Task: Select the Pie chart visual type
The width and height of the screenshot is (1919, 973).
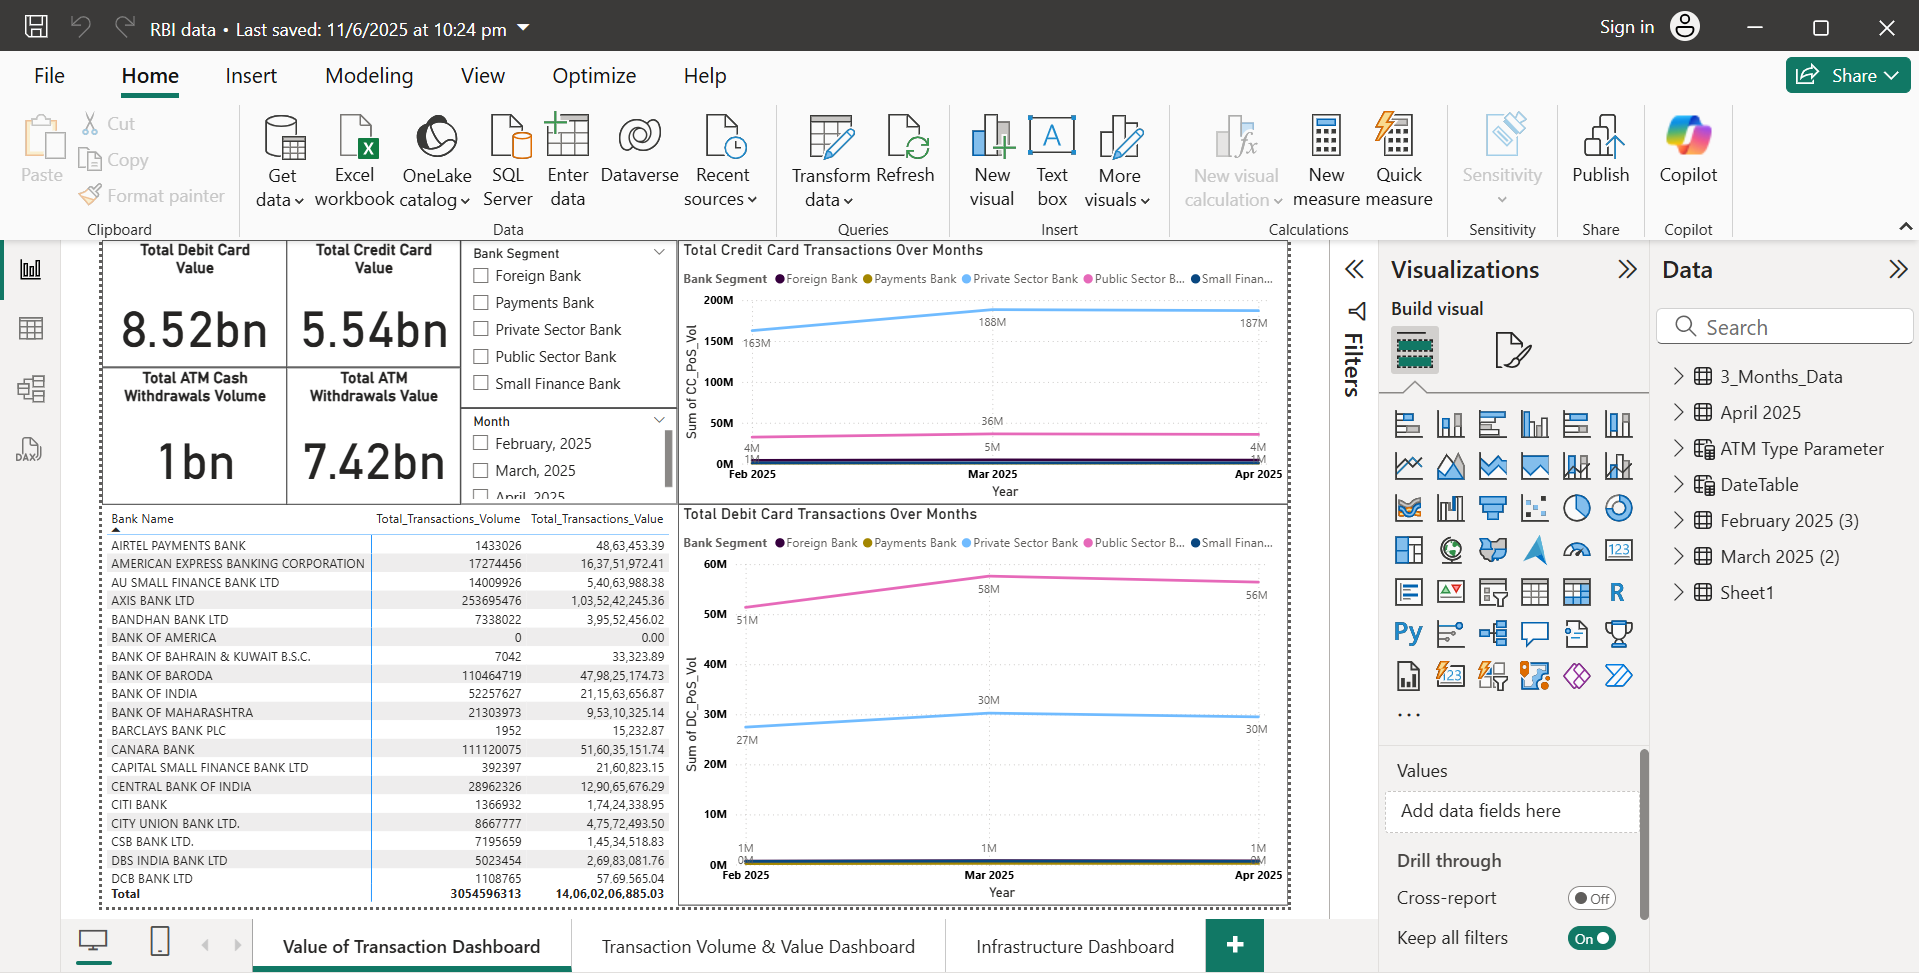Action: (x=1576, y=508)
